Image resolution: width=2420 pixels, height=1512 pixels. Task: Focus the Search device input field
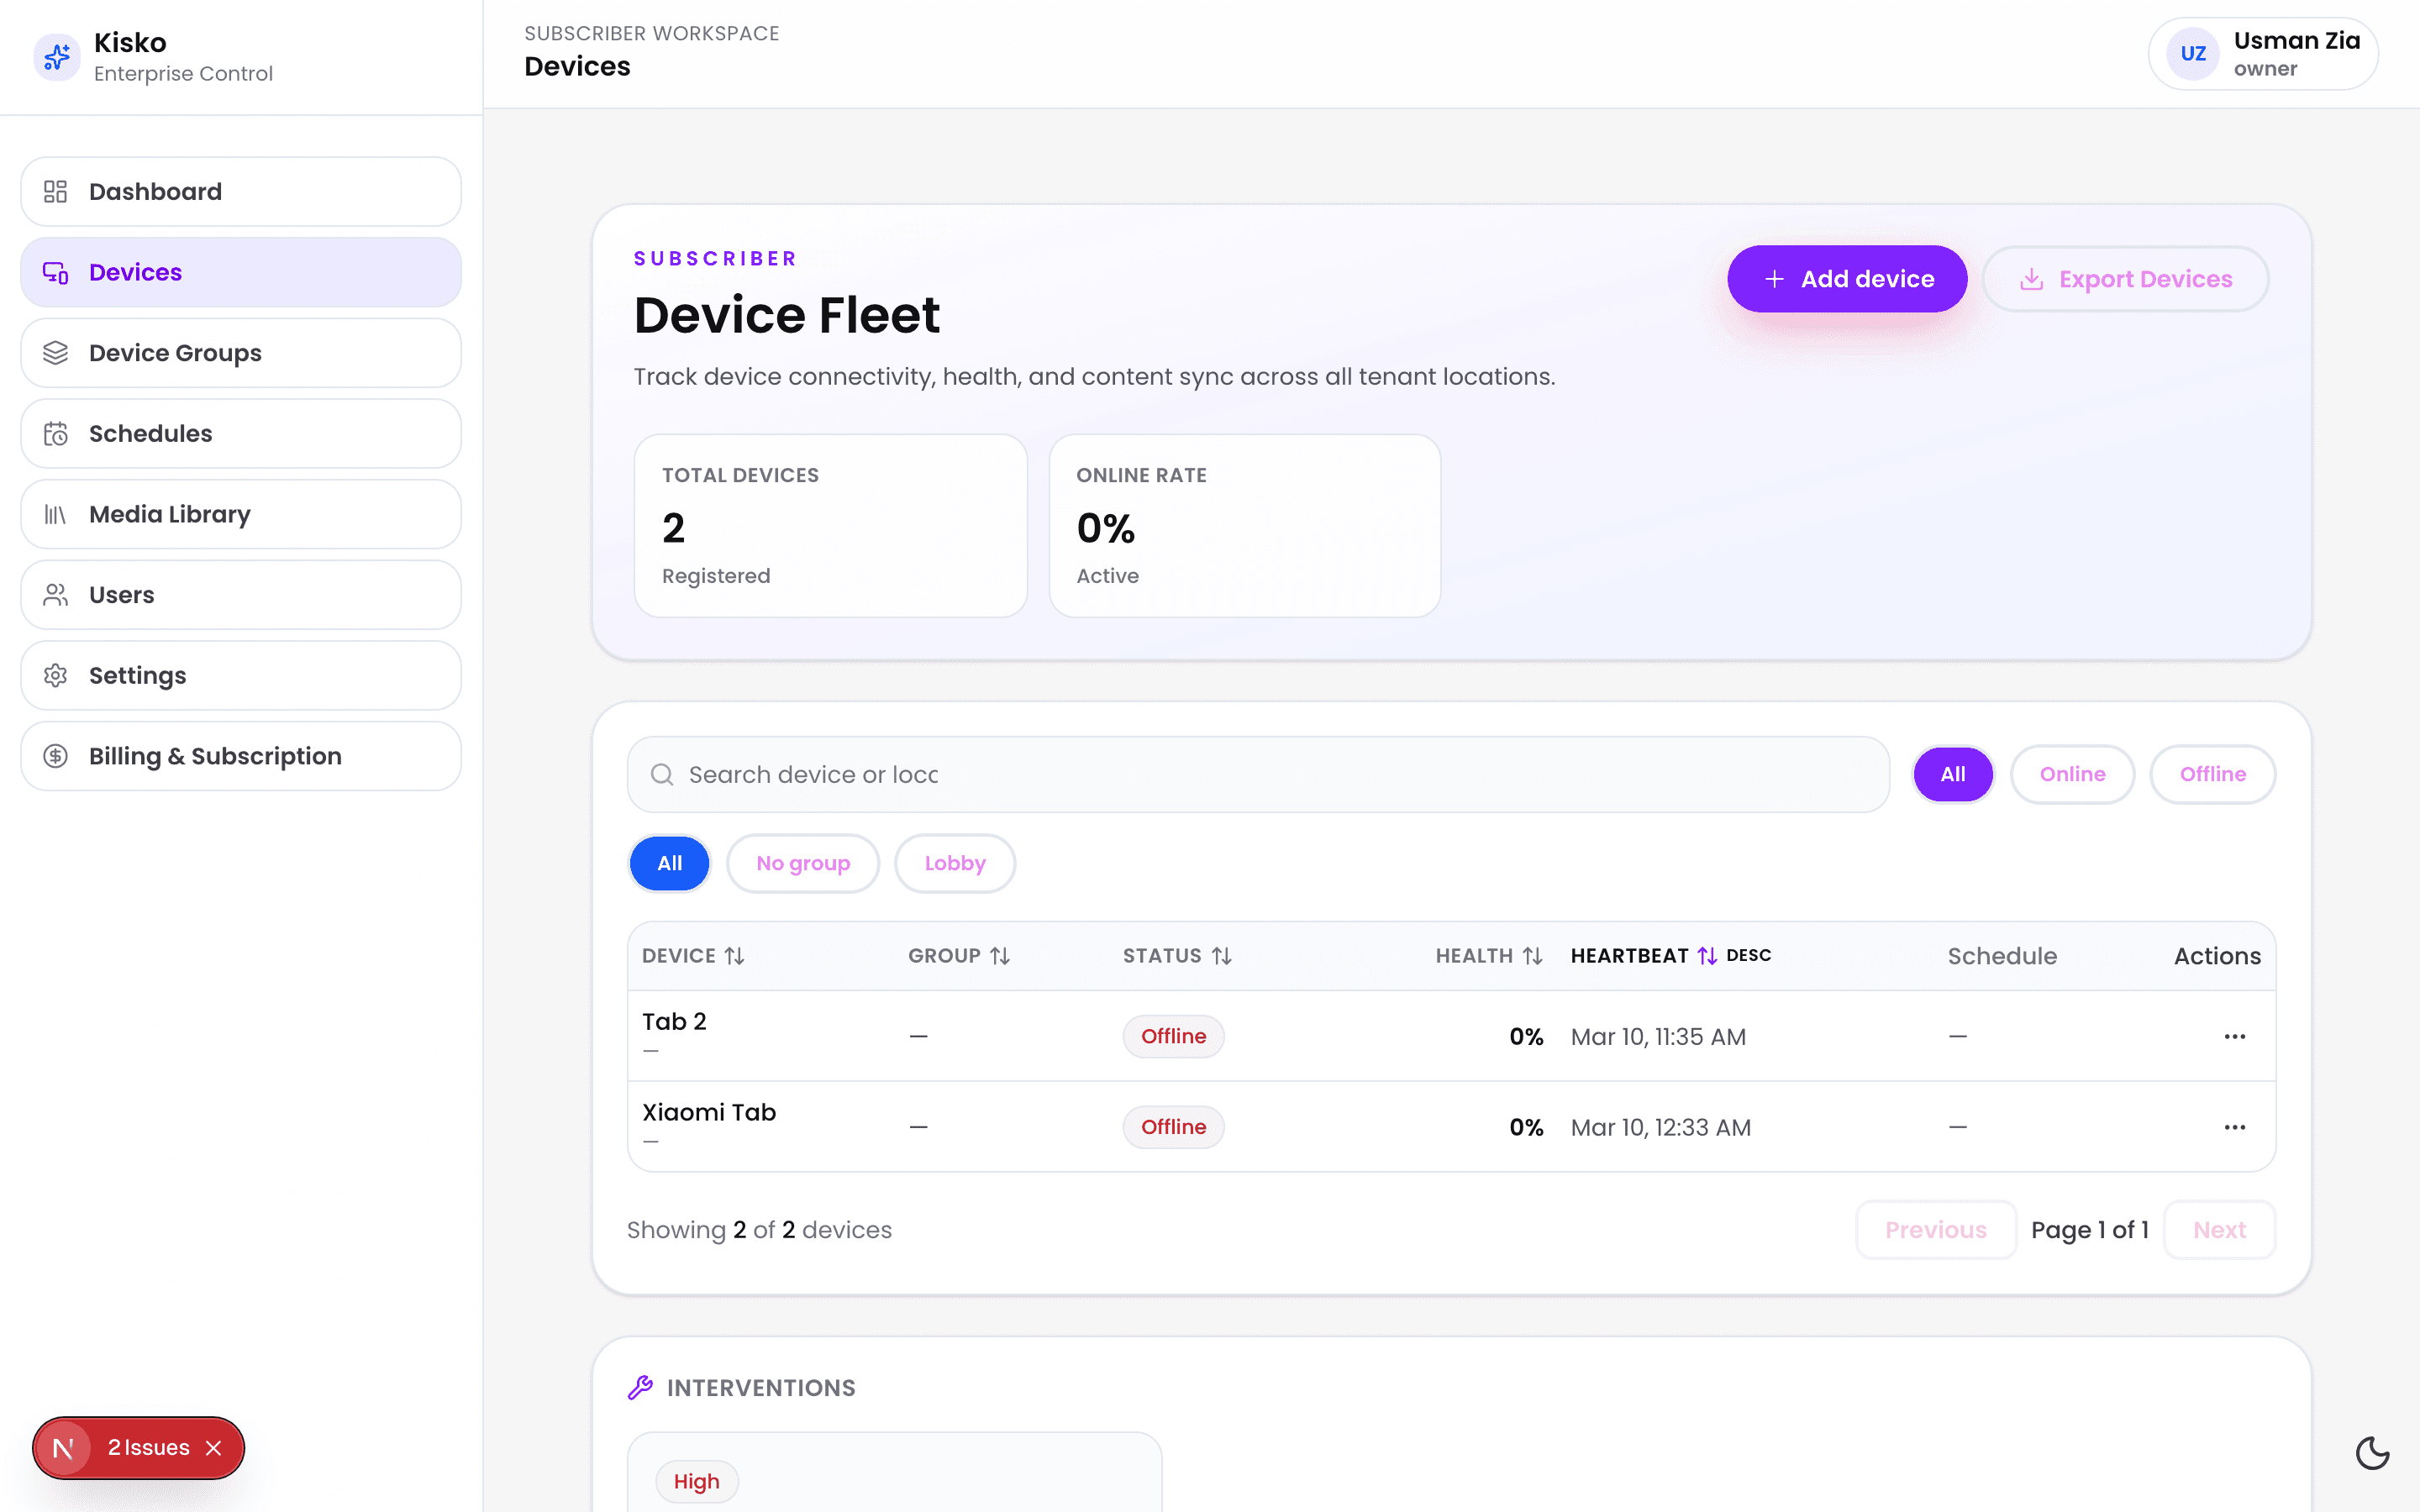click(x=1258, y=774)
